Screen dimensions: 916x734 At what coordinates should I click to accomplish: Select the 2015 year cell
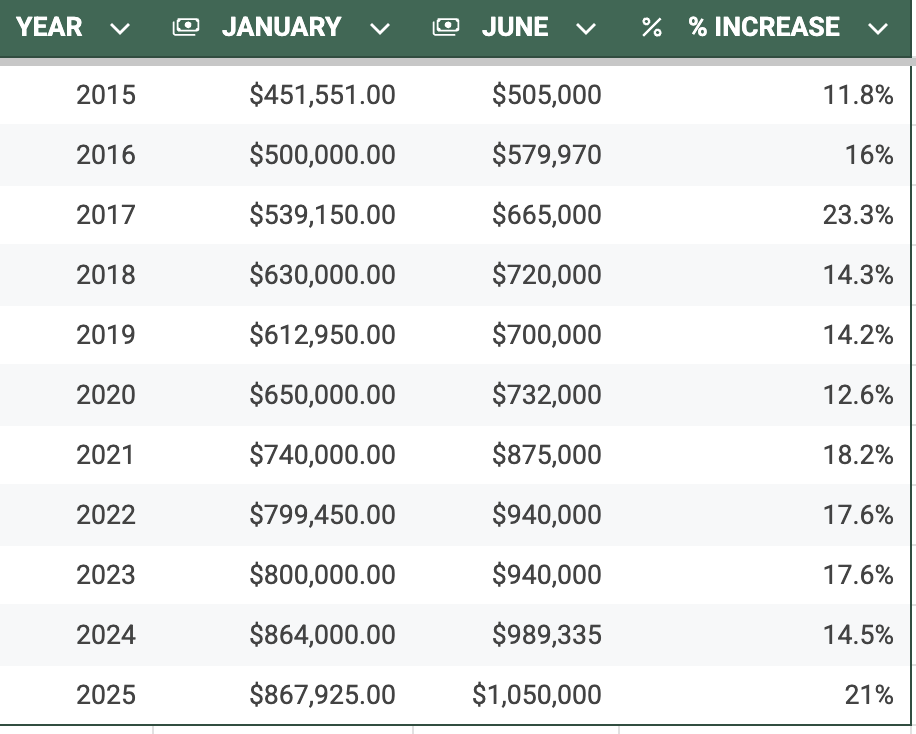click(106, 95)
